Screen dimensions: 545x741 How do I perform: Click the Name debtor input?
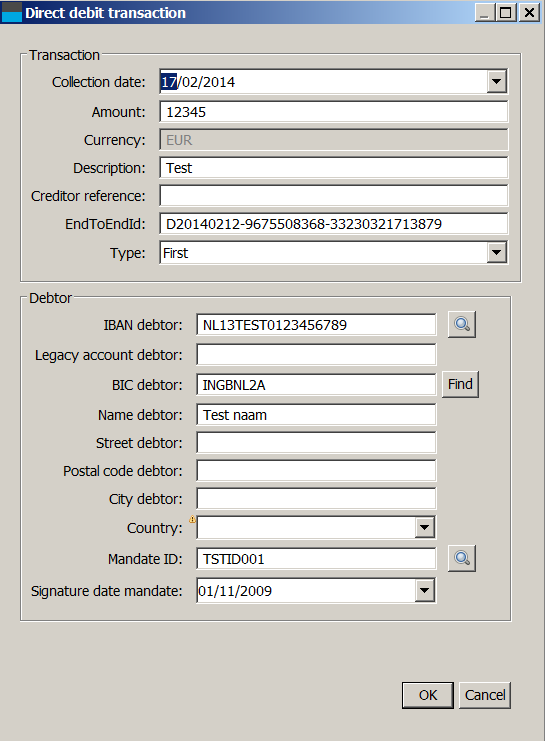coord(316,414)
